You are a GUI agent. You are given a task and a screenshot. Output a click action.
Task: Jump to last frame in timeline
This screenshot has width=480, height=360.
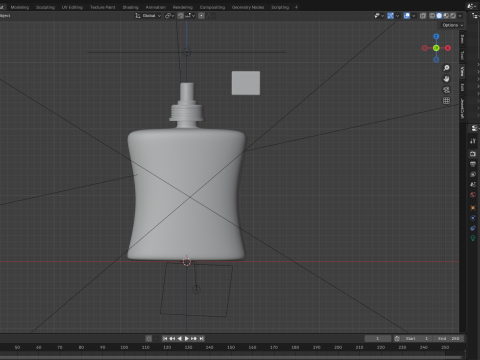pyautogui.click(x=201, y=339)
